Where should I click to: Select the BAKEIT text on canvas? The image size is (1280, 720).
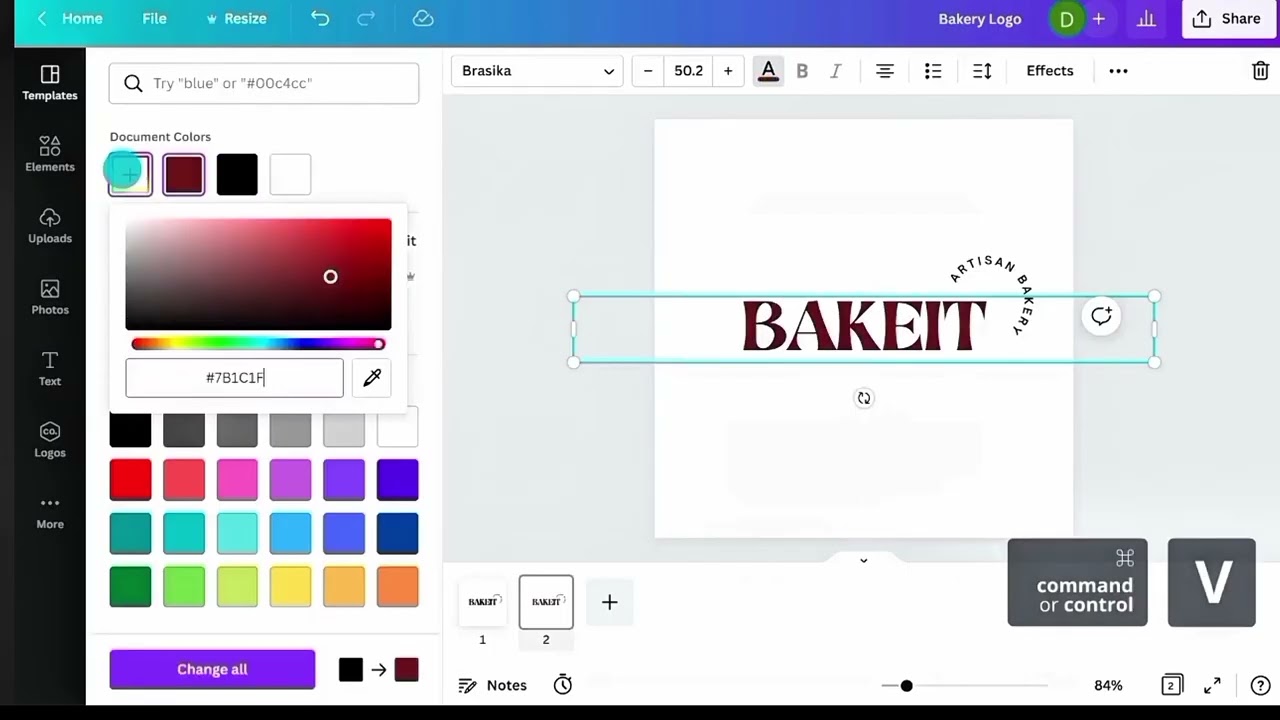(864, 326)
